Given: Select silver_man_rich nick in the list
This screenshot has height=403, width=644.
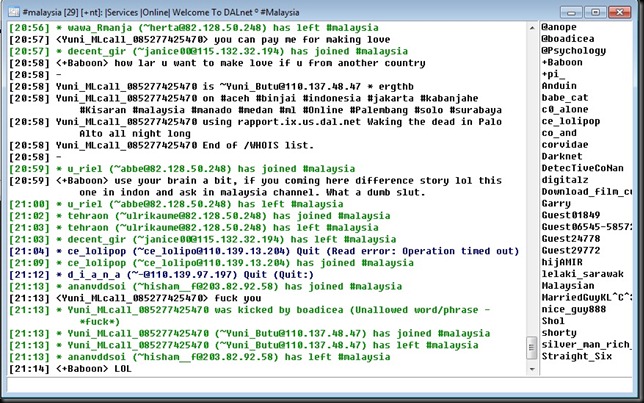Looking at the screenshot, I should tap(586, 345).
